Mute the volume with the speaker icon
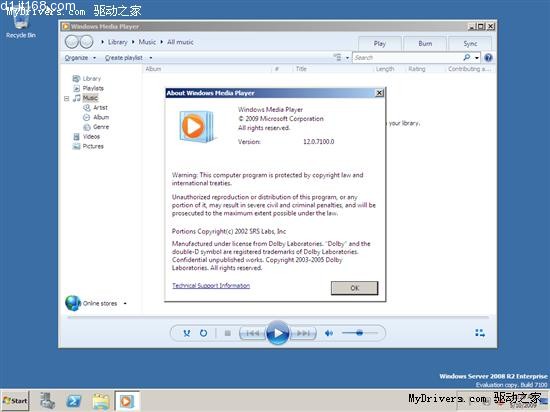Viewport: 550px width, 412px height. pos(328,333)
